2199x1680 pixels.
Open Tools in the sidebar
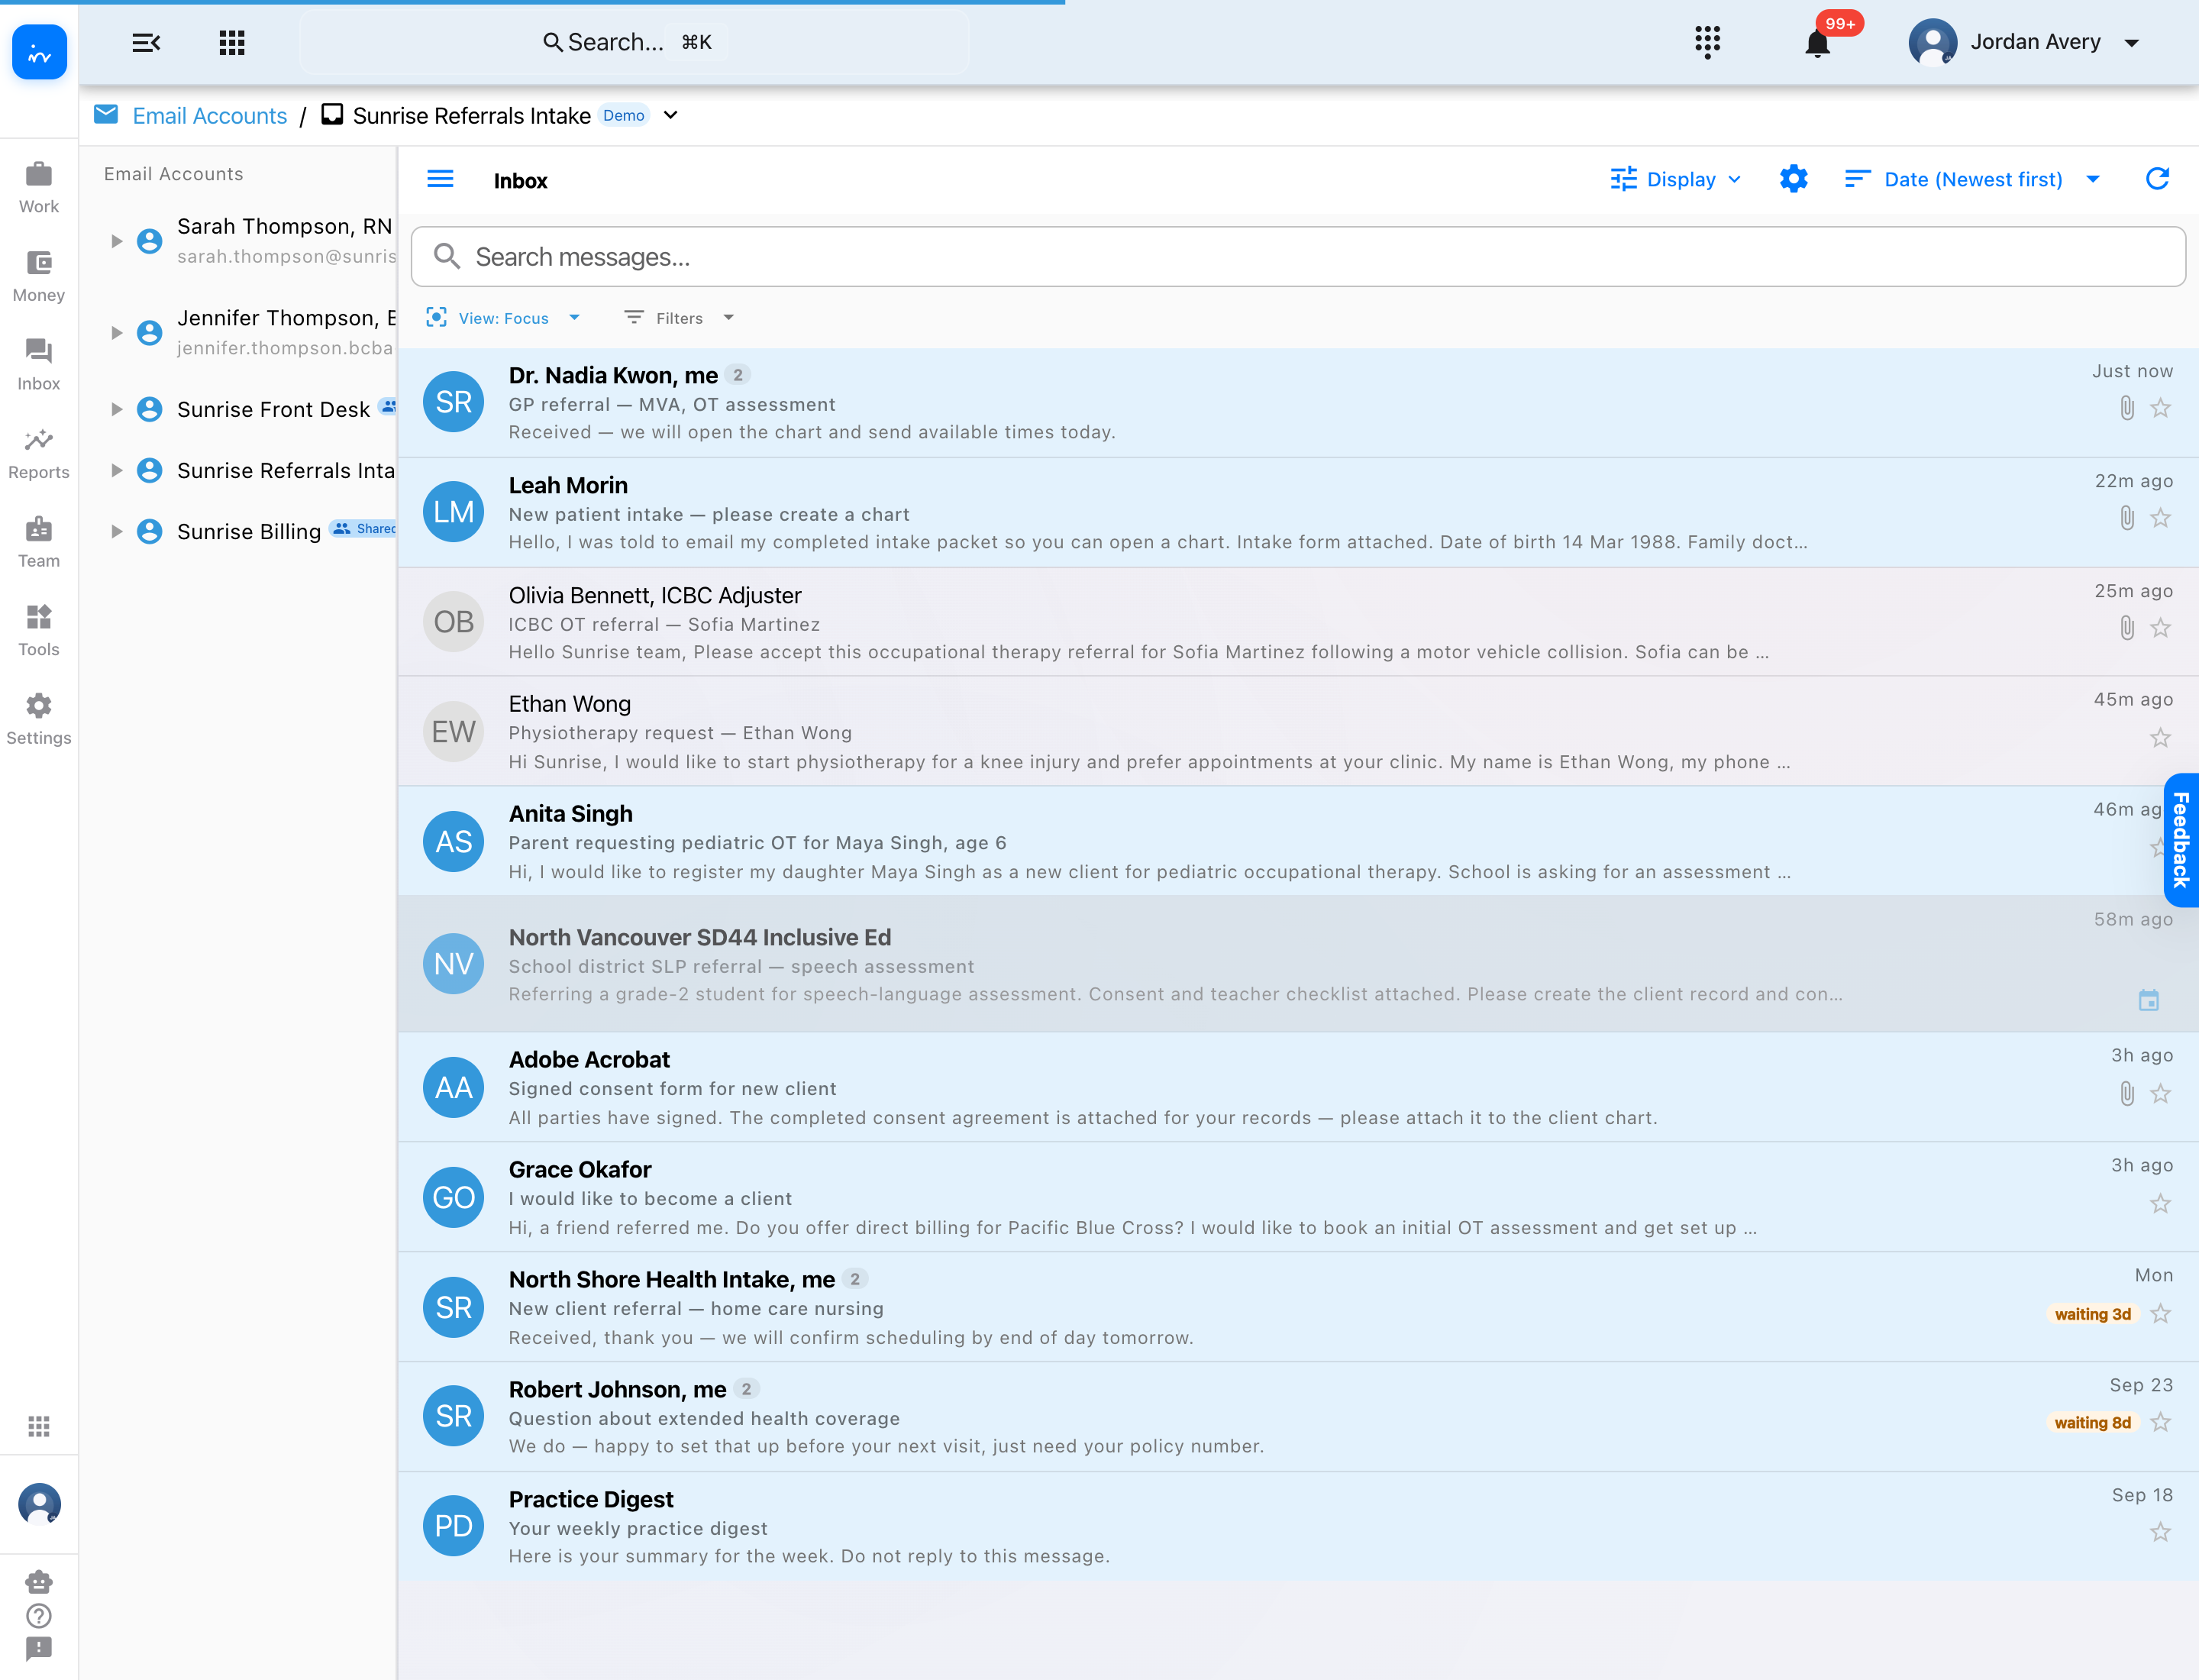click(x=39, y=631)
